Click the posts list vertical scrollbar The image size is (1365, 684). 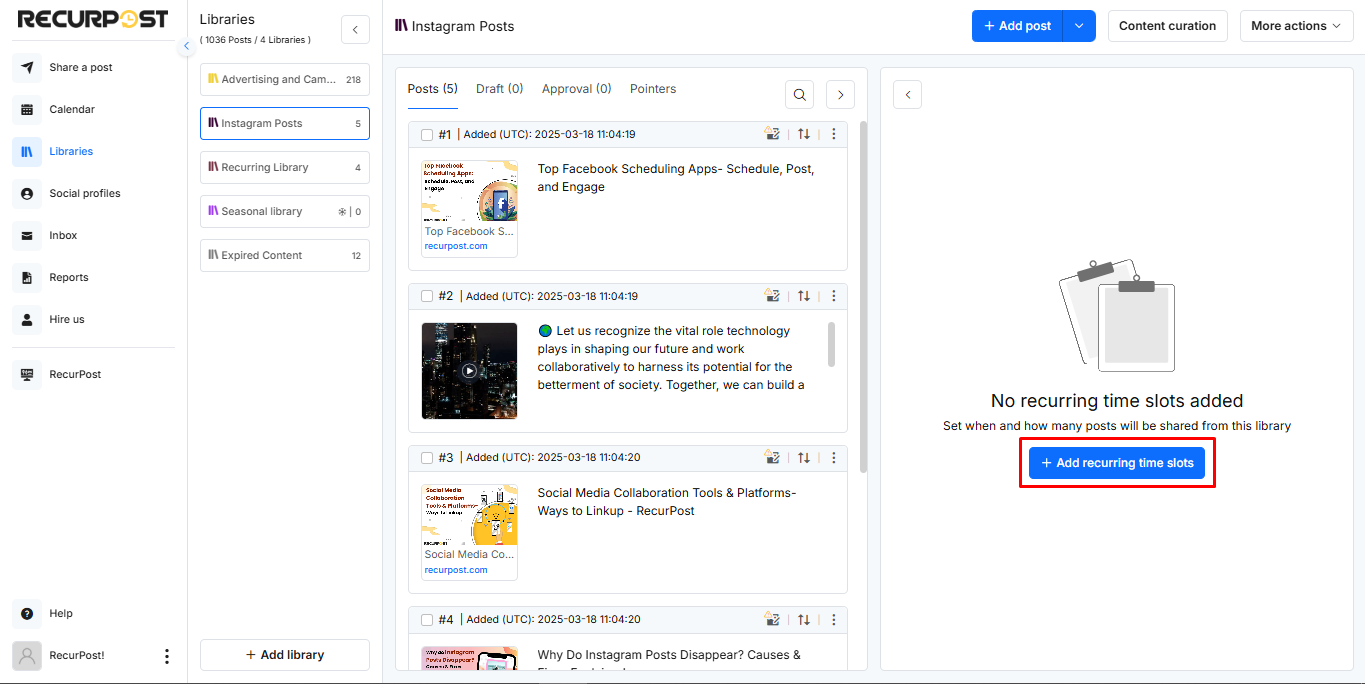click(864, 297)
